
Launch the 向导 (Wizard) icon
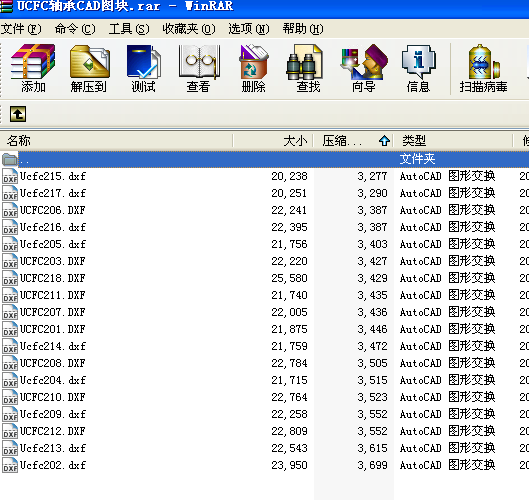coord(363,68)
